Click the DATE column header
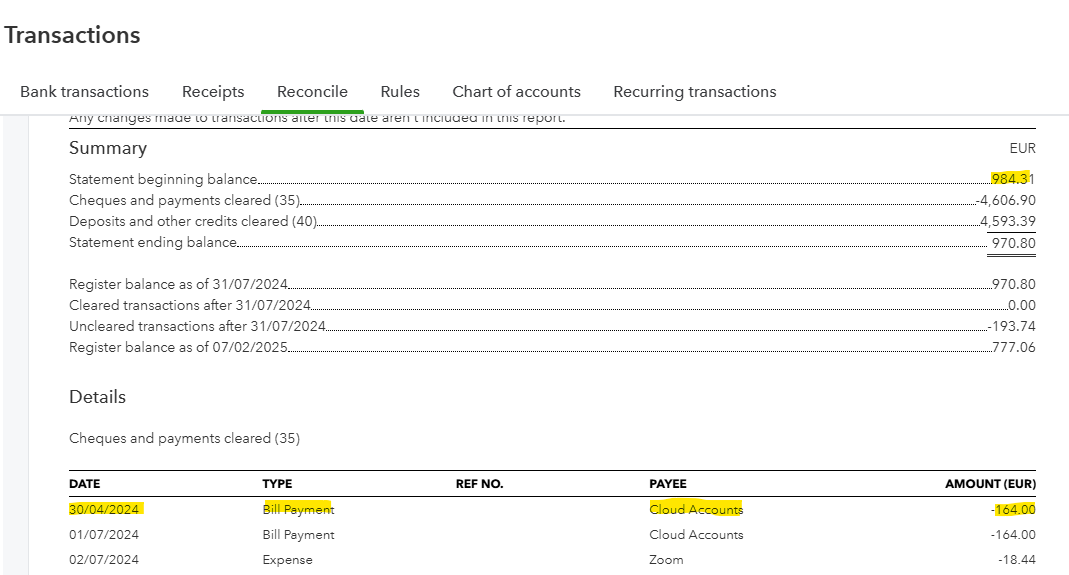 [85, 484]
